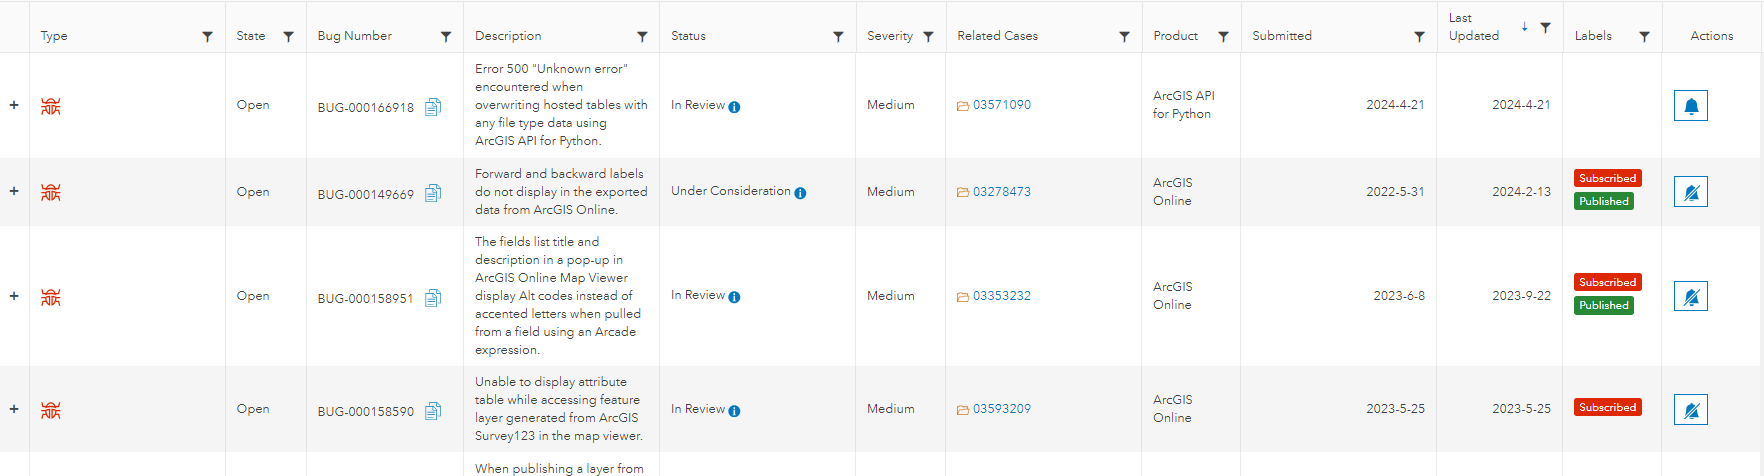This screenshot has width=1764, height=476.
Task: Open related case 03353232
Action: [1001, 296]
